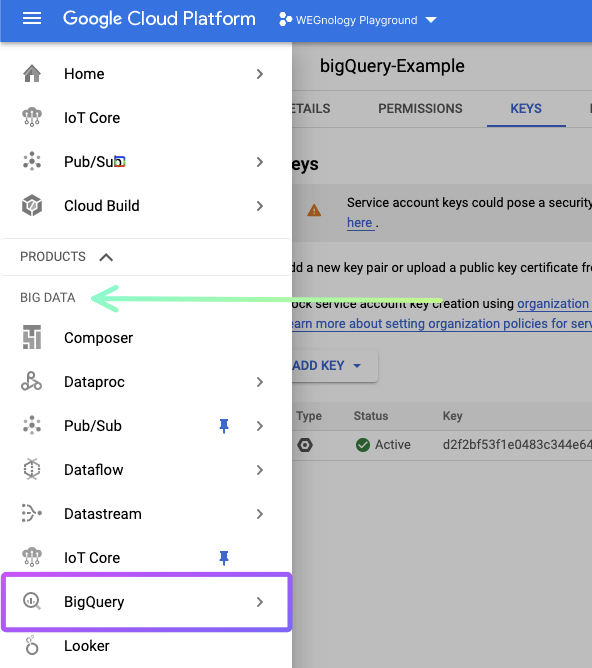Click the Looker icon
Image resolution: width=592 pixels, height=668 pixels.
pos(32,645)
